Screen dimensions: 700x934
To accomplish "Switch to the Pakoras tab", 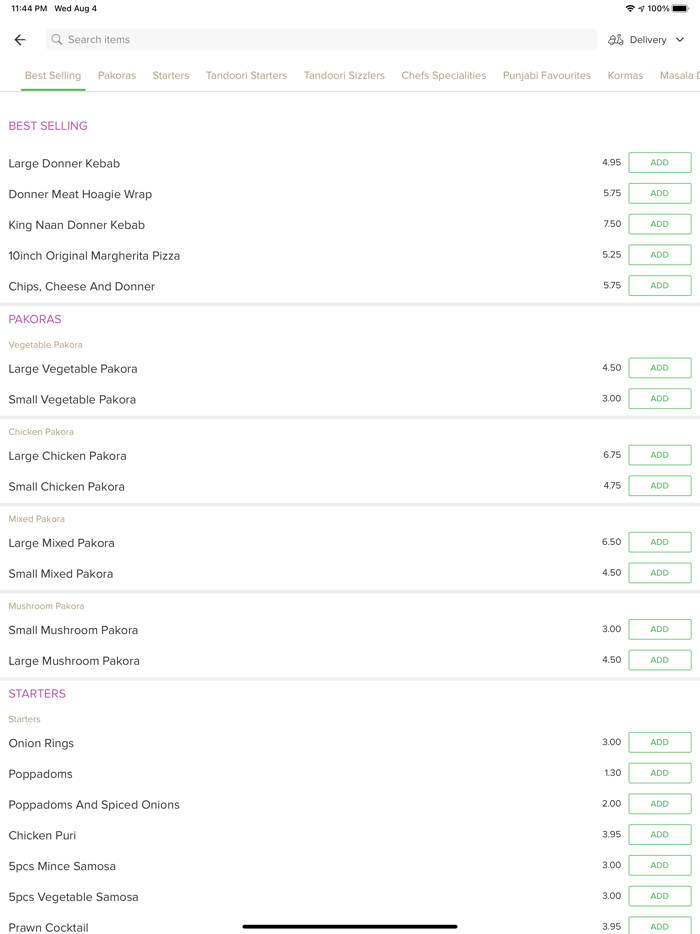I will point(116,75).
